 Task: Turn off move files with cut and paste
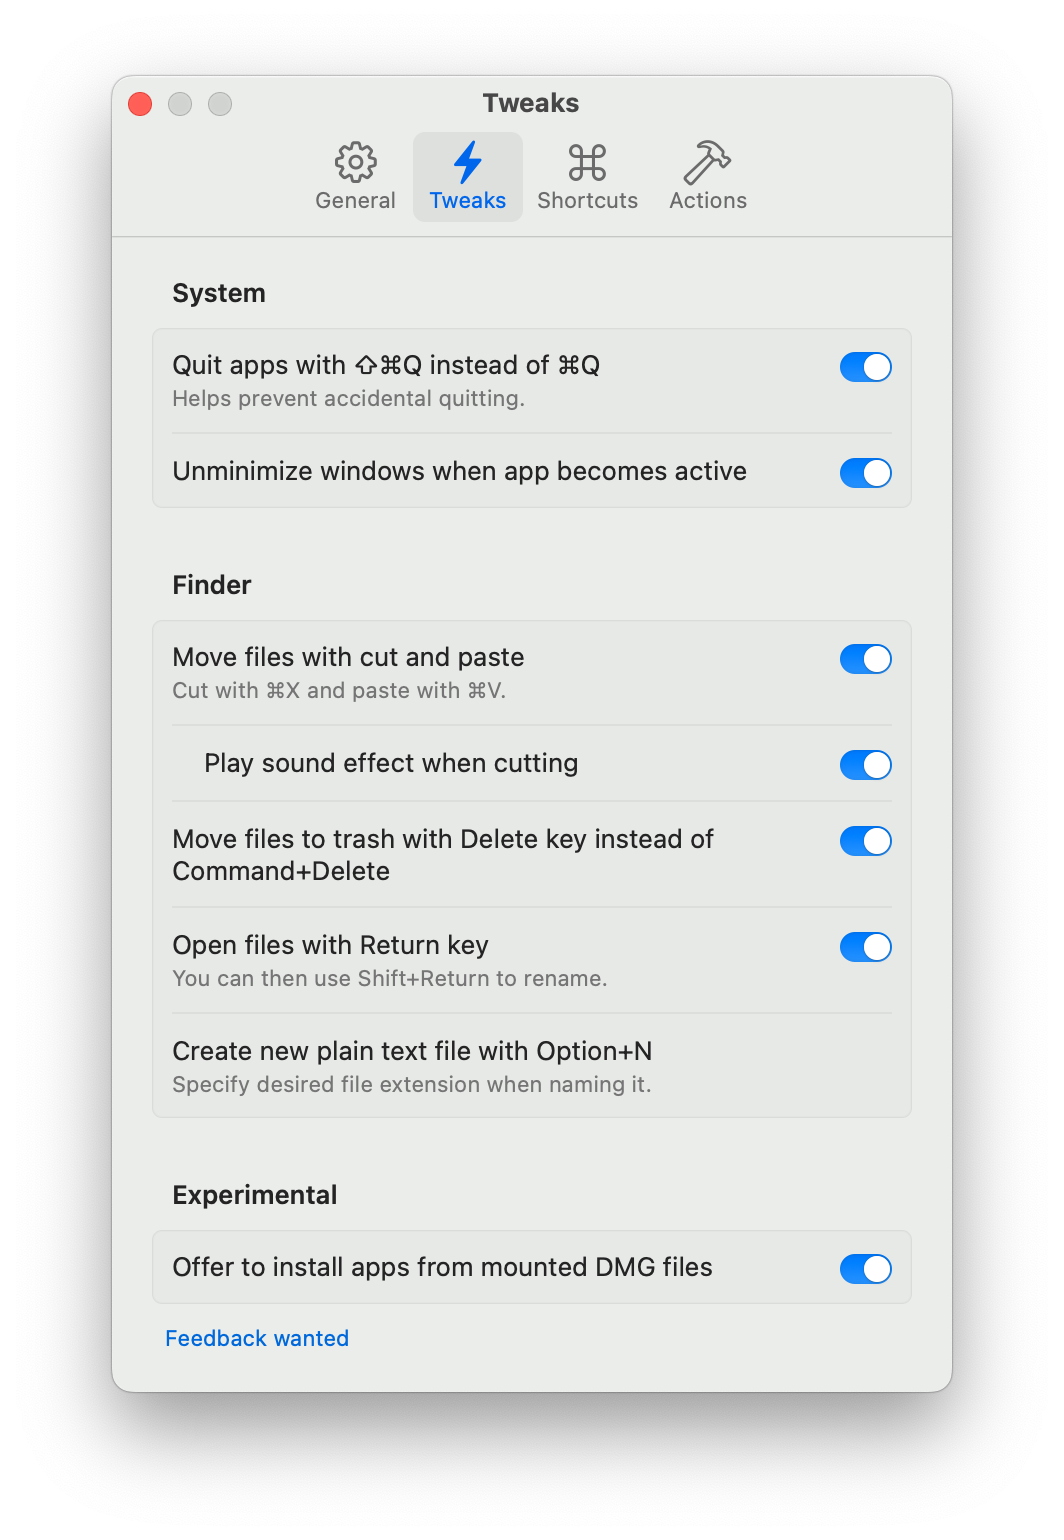[x=865, y=659]
